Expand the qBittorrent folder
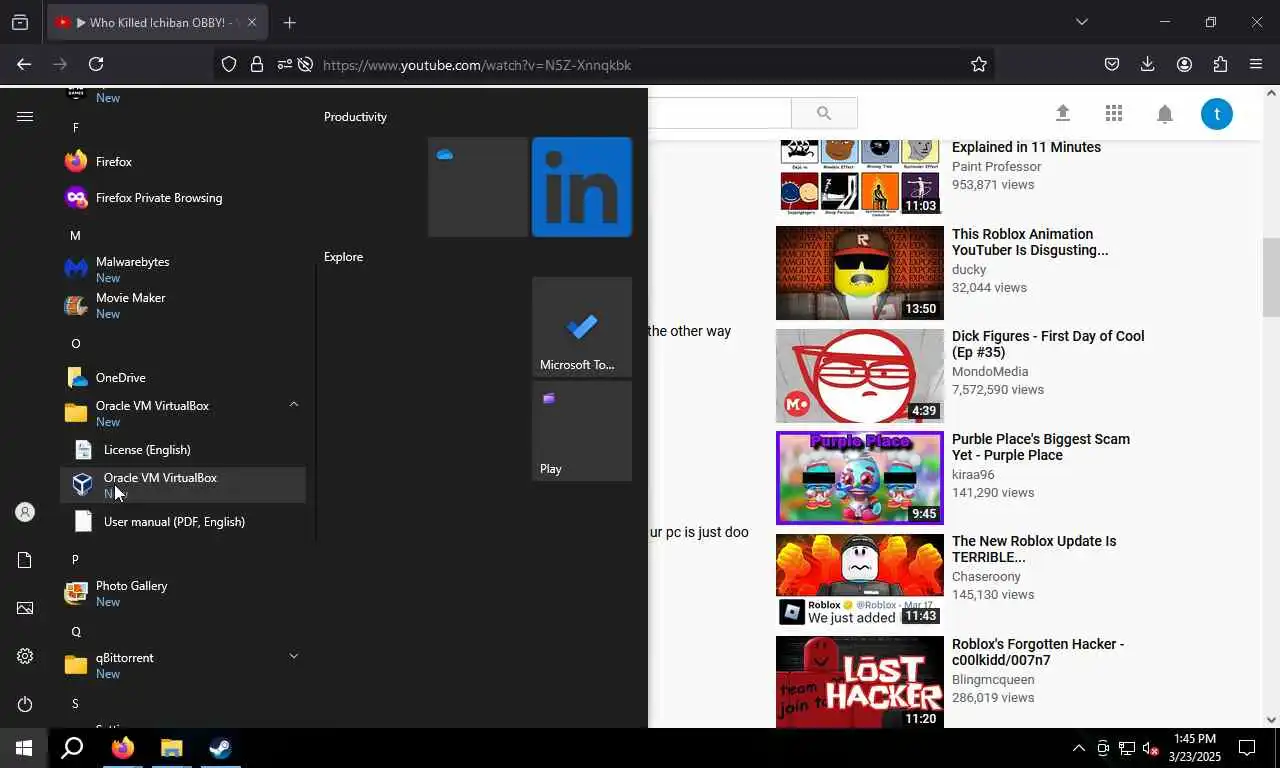The image size is (1280, 768). (294, 656)
